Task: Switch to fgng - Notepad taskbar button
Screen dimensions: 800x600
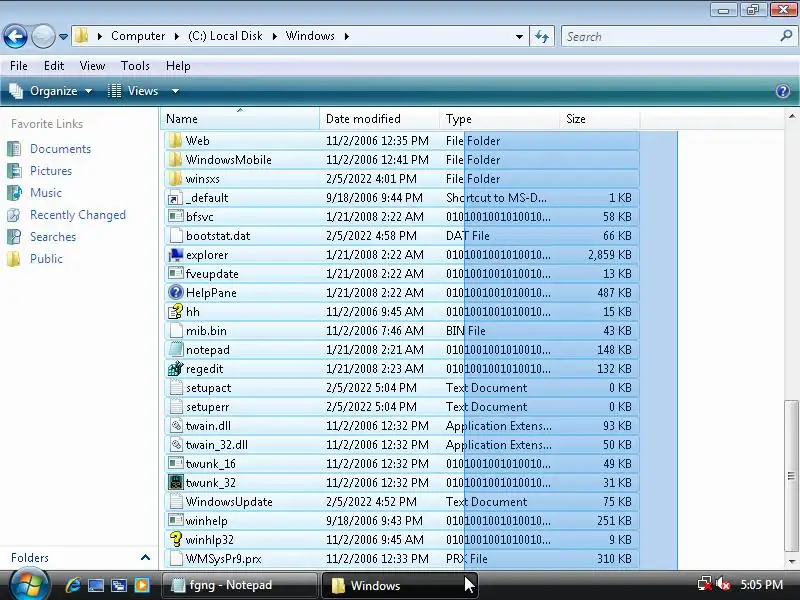Action: [240, 585]
